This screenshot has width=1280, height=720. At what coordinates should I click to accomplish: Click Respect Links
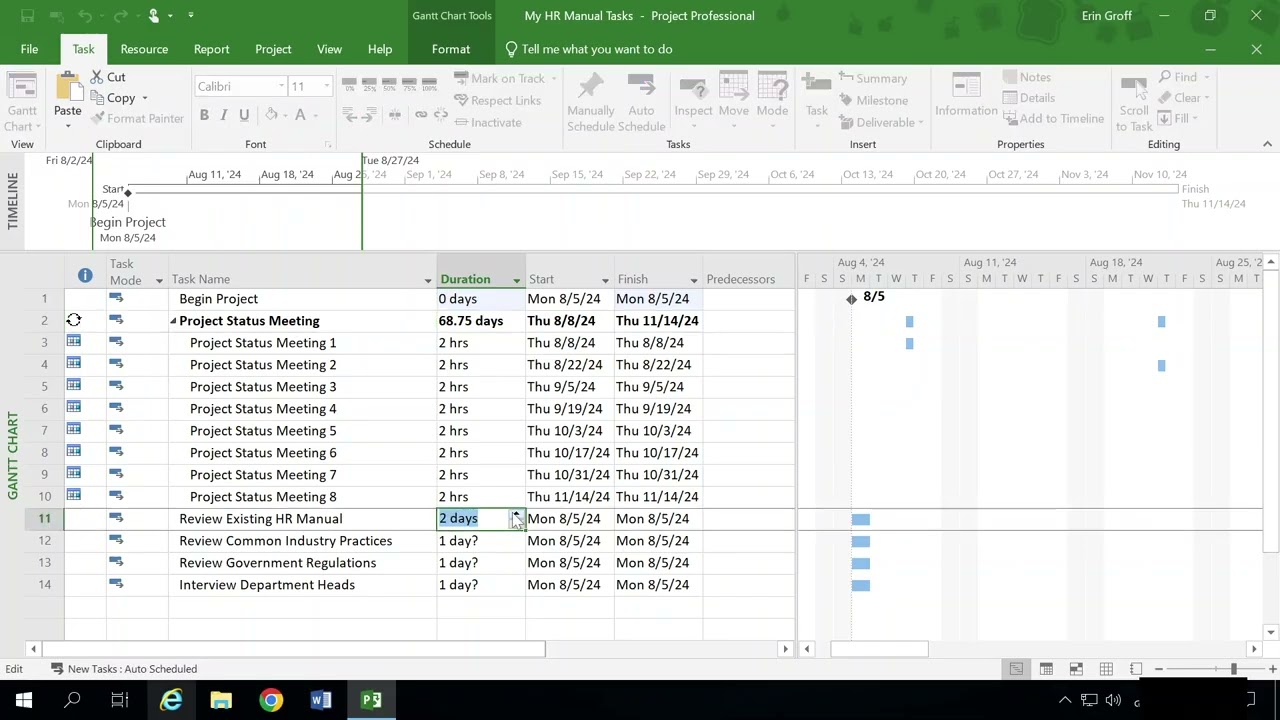(497, 100)
